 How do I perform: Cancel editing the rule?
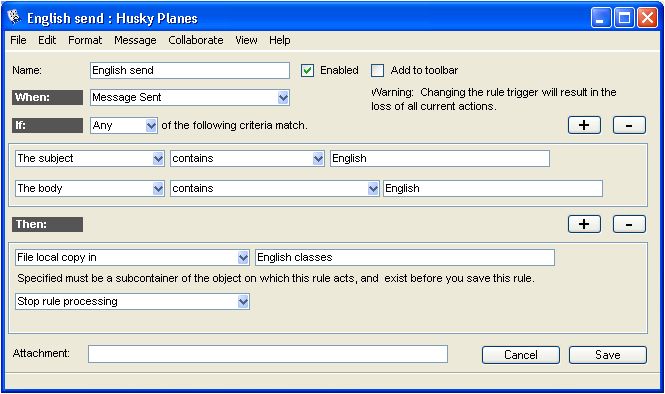pos(520,355)
